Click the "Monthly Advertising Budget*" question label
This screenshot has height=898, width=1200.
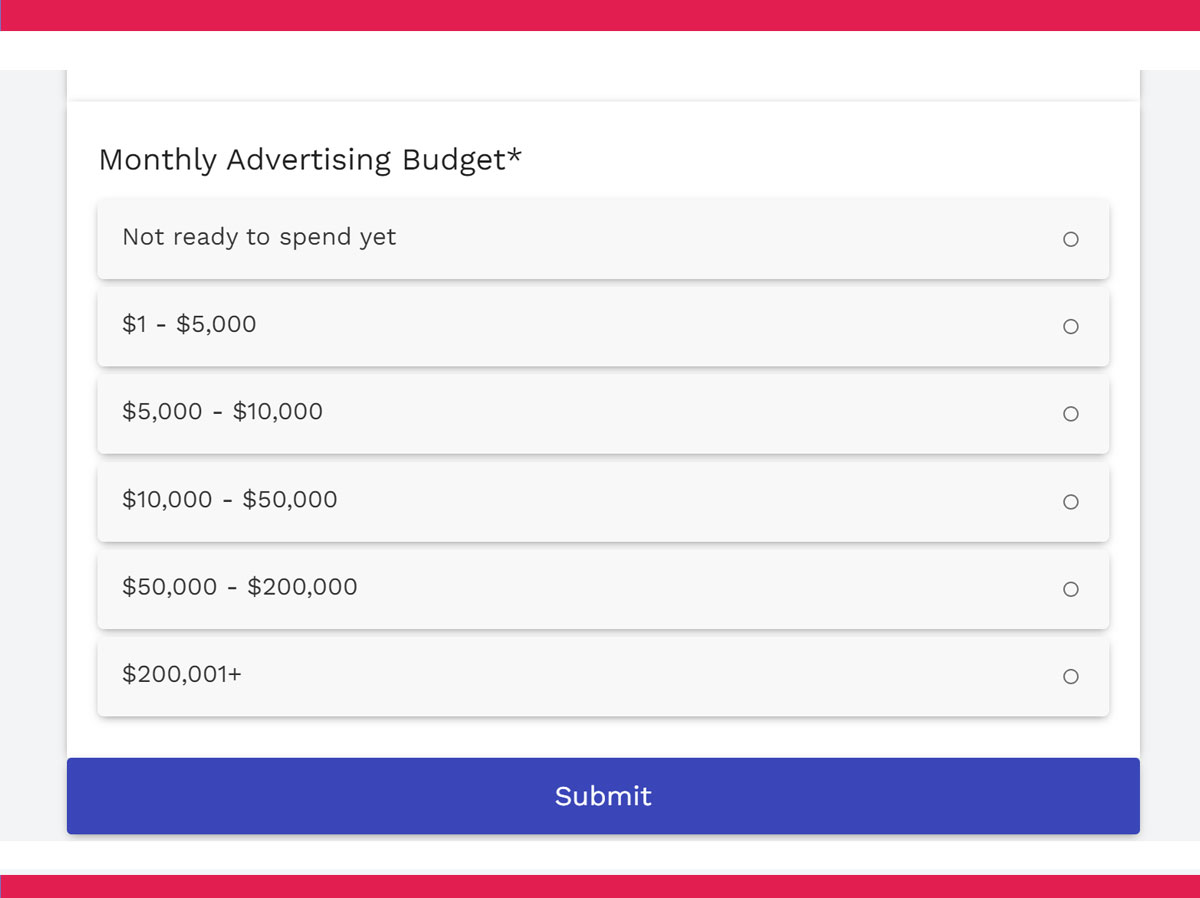310,159
